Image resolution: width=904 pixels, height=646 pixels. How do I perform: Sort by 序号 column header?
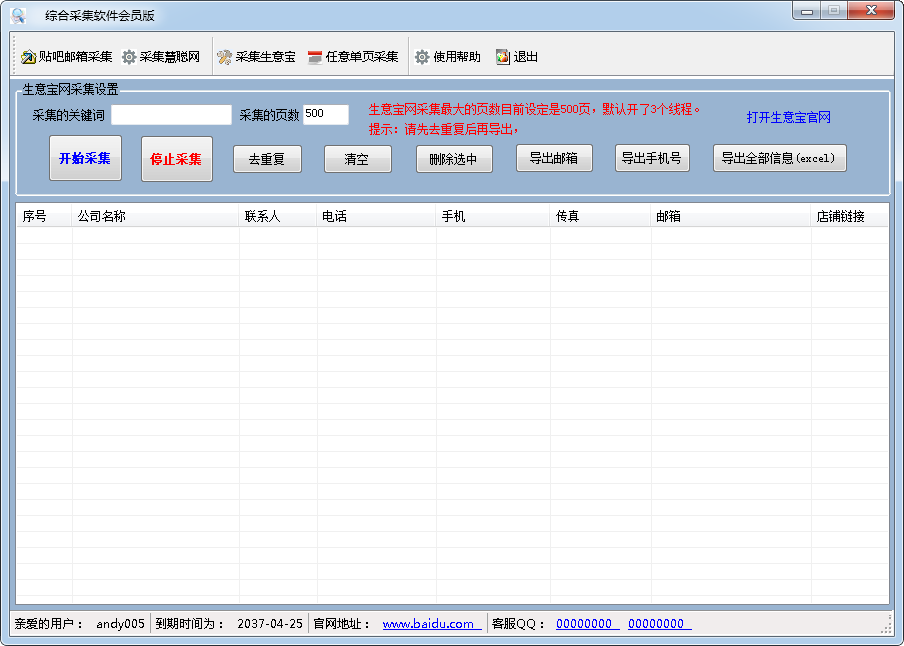44,216
